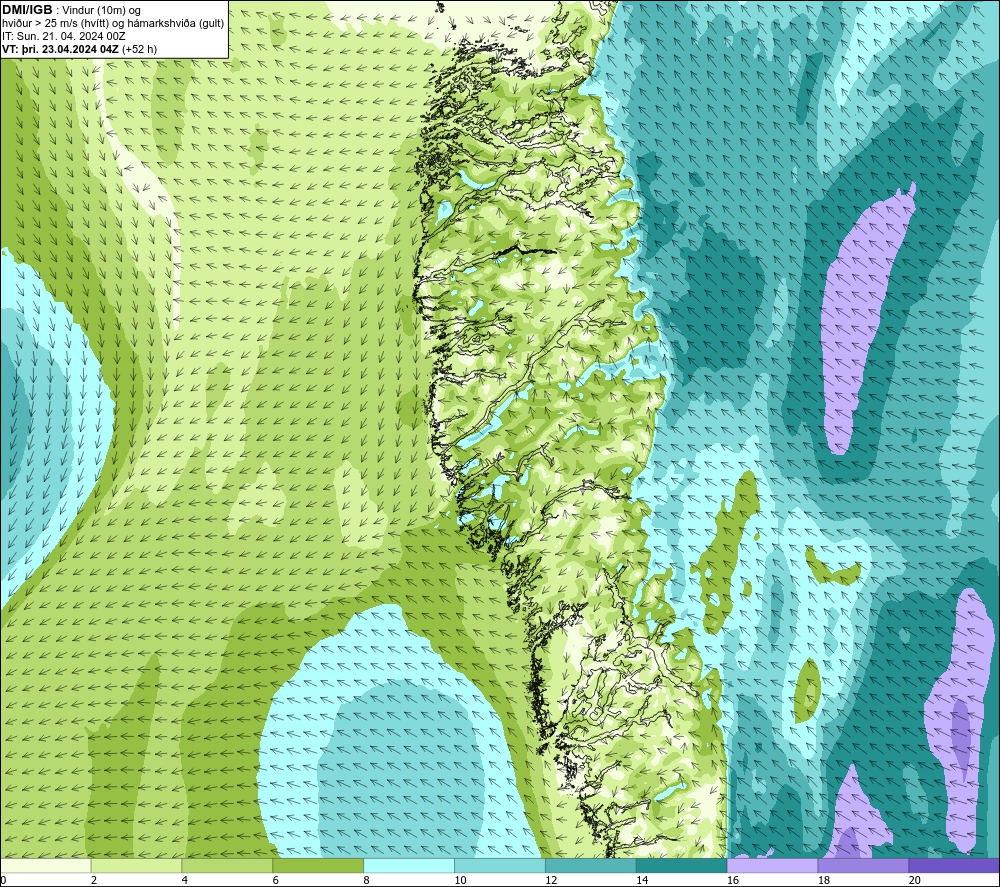Click the 2–4 m/s light green swatch
Screen dimensions: 1000x887
[136, 865]
